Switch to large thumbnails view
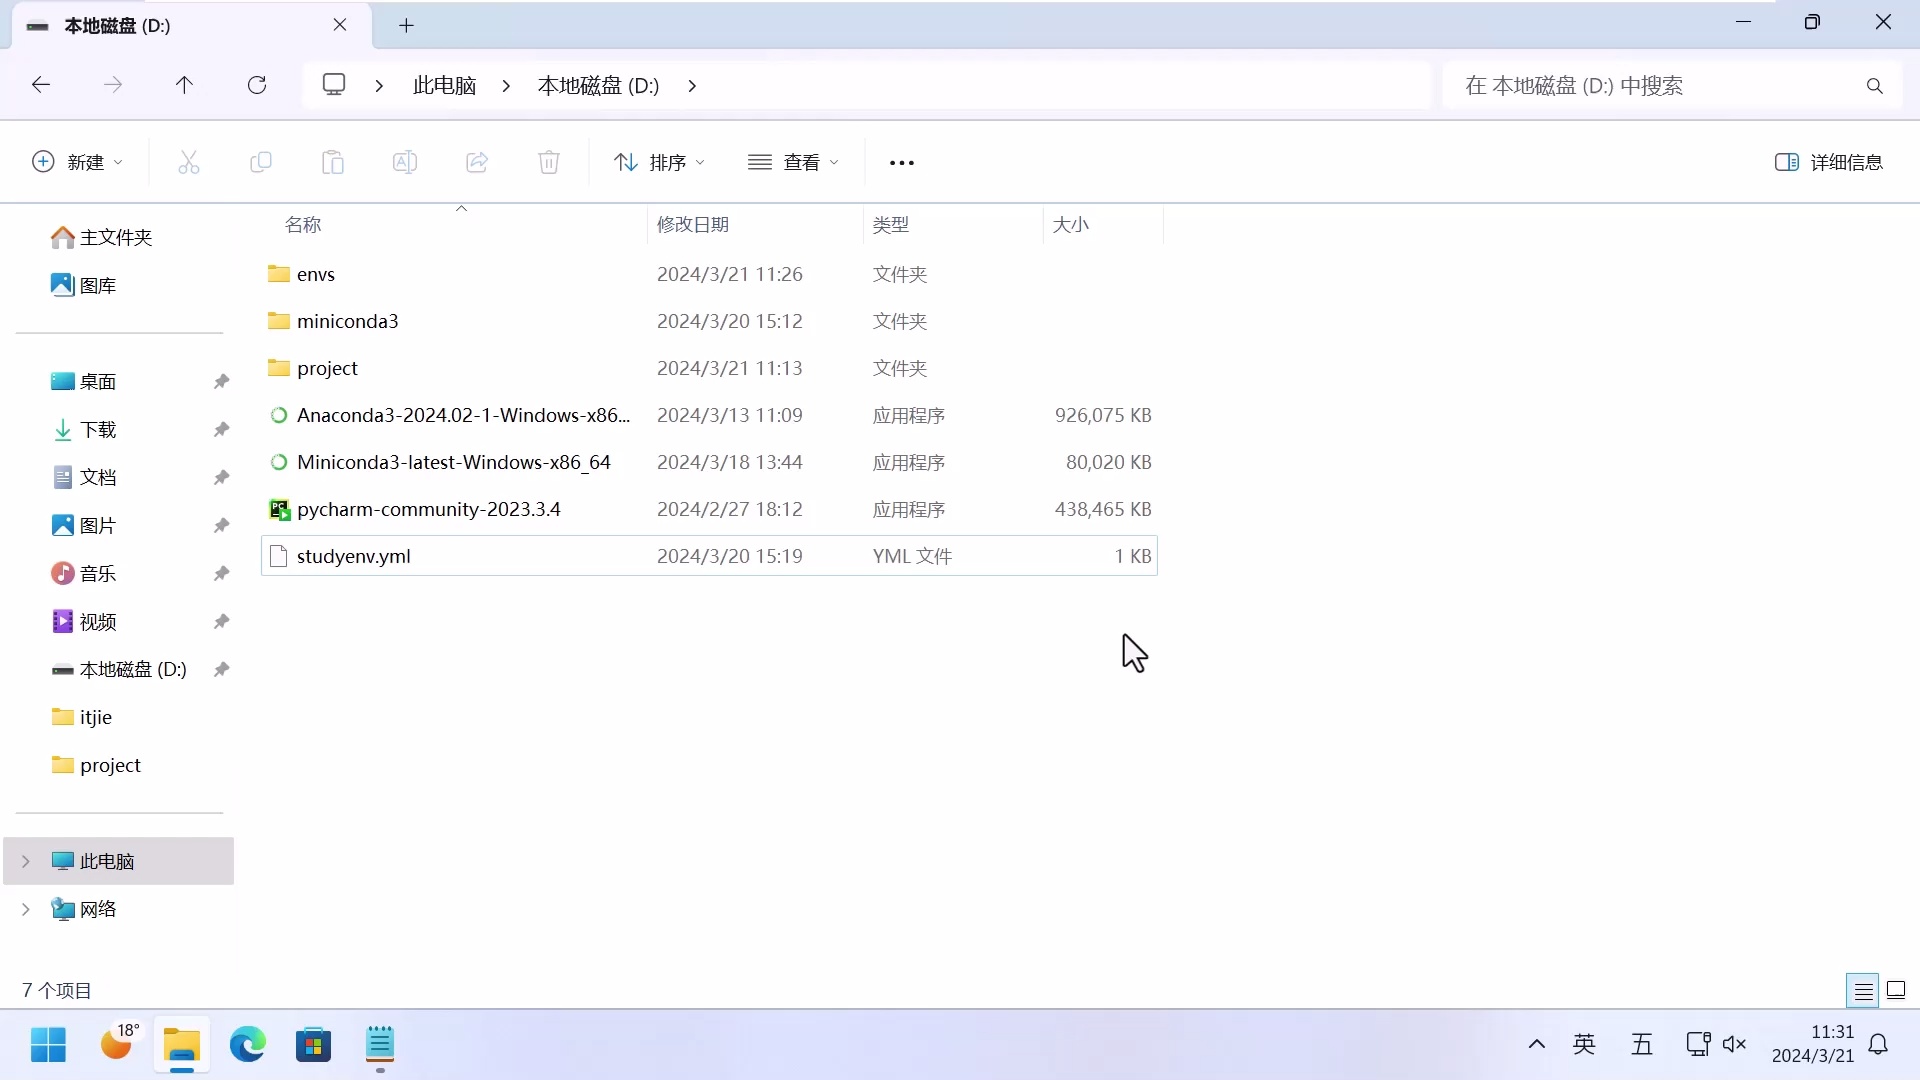This screenshot has width=1920, height=1080. click(1896, 990)
